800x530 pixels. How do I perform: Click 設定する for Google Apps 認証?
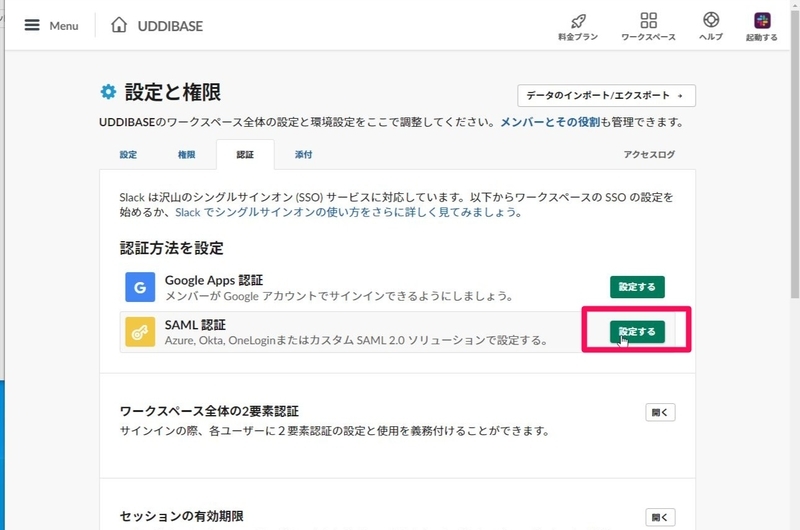(x=637, y=287)
